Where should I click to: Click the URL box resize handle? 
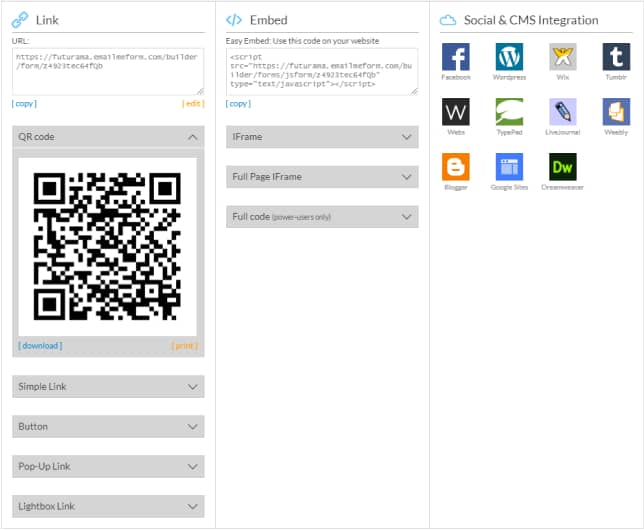[200, 92]
